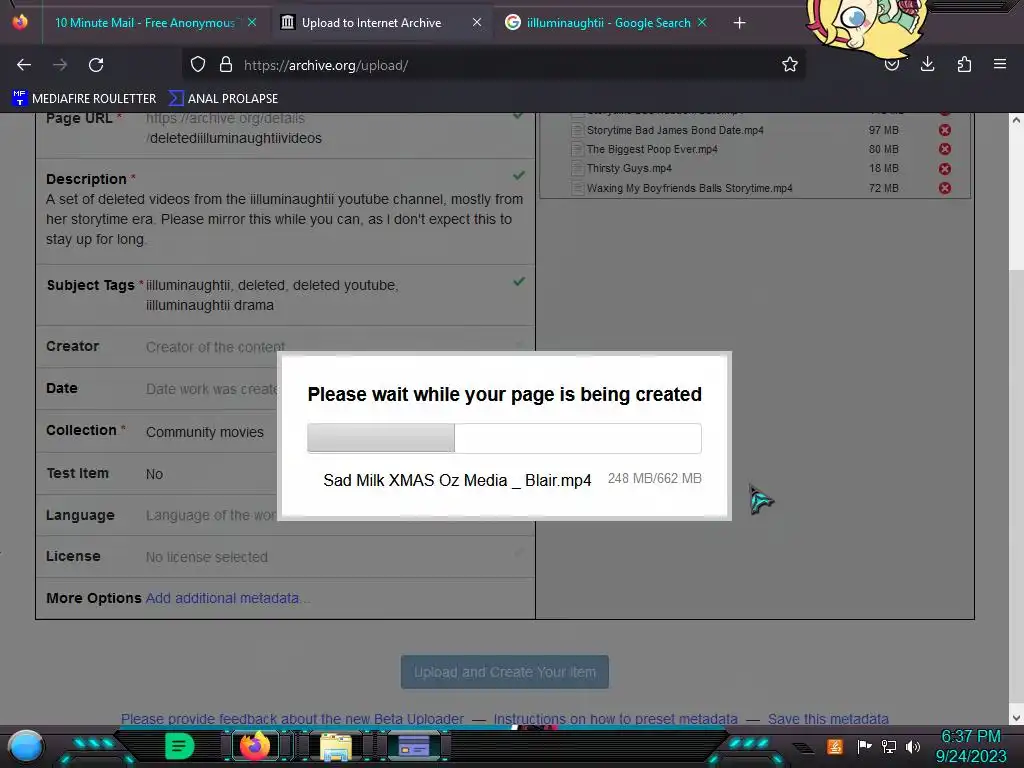The height and width of the screenshot is (768, 1024).
Task: Click Upload and Create Your Item button
Action: pos(505,672)
